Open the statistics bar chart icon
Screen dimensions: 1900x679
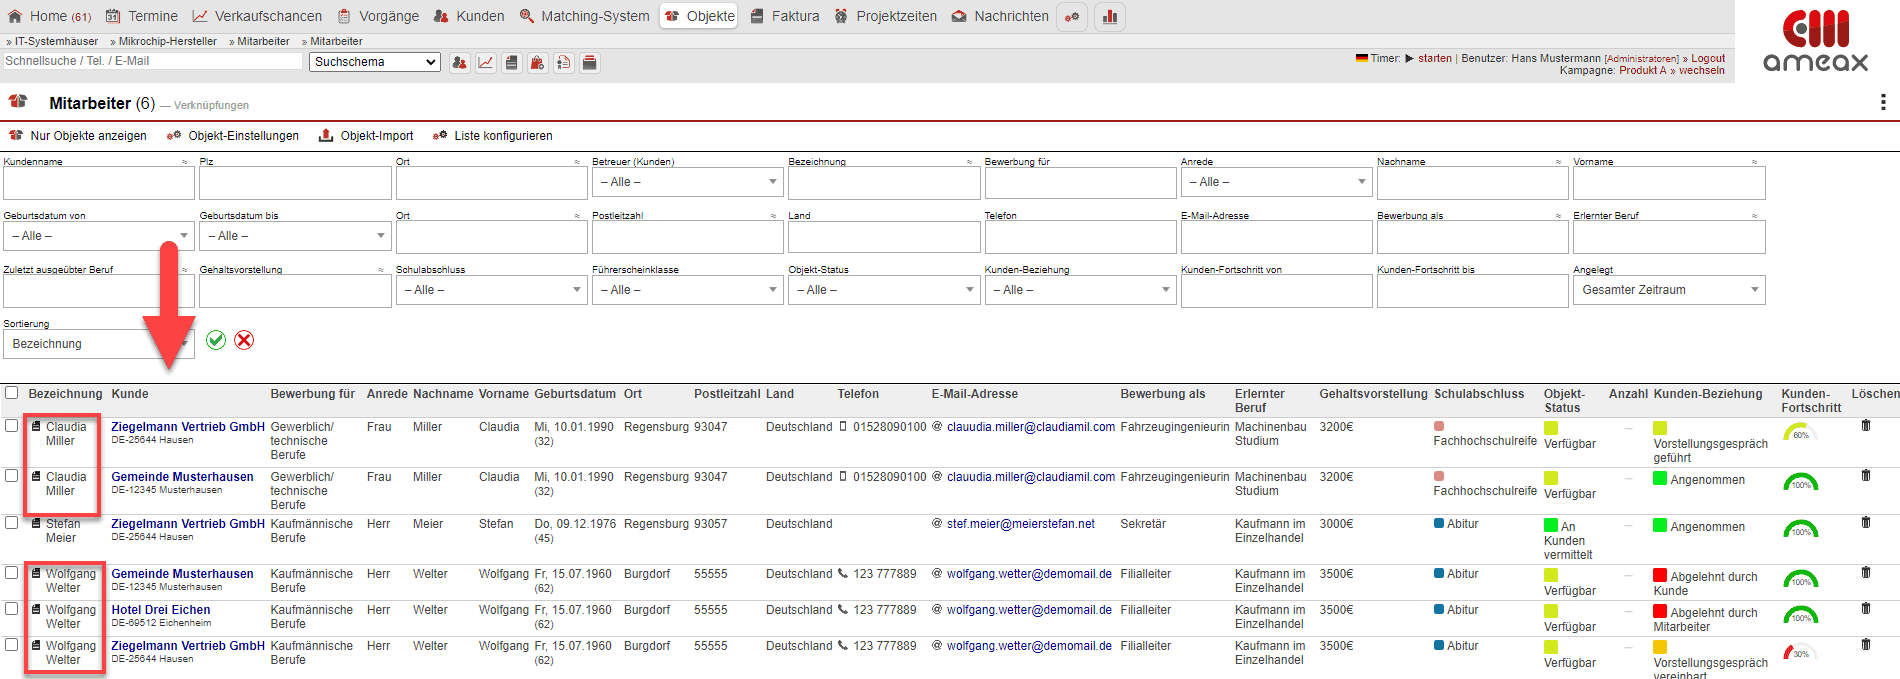tap(1109, 17)
